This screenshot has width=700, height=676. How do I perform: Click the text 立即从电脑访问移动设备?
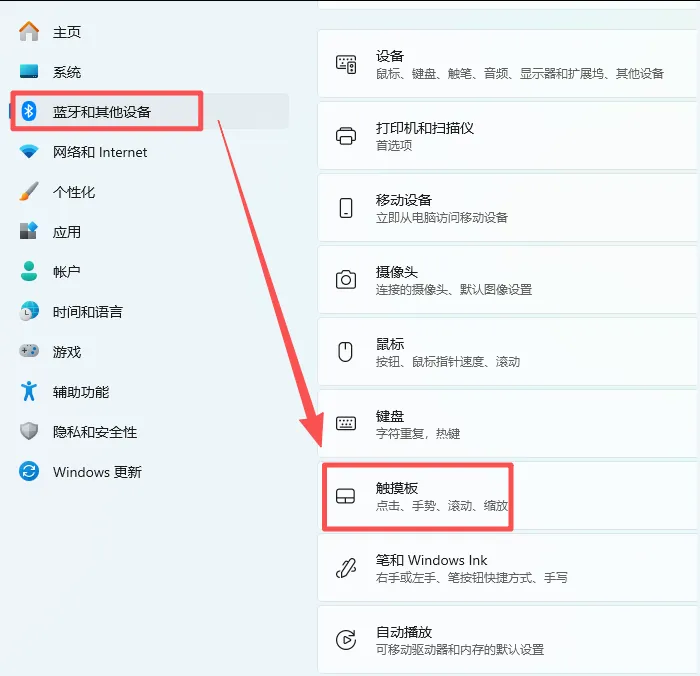coord(442,217)
